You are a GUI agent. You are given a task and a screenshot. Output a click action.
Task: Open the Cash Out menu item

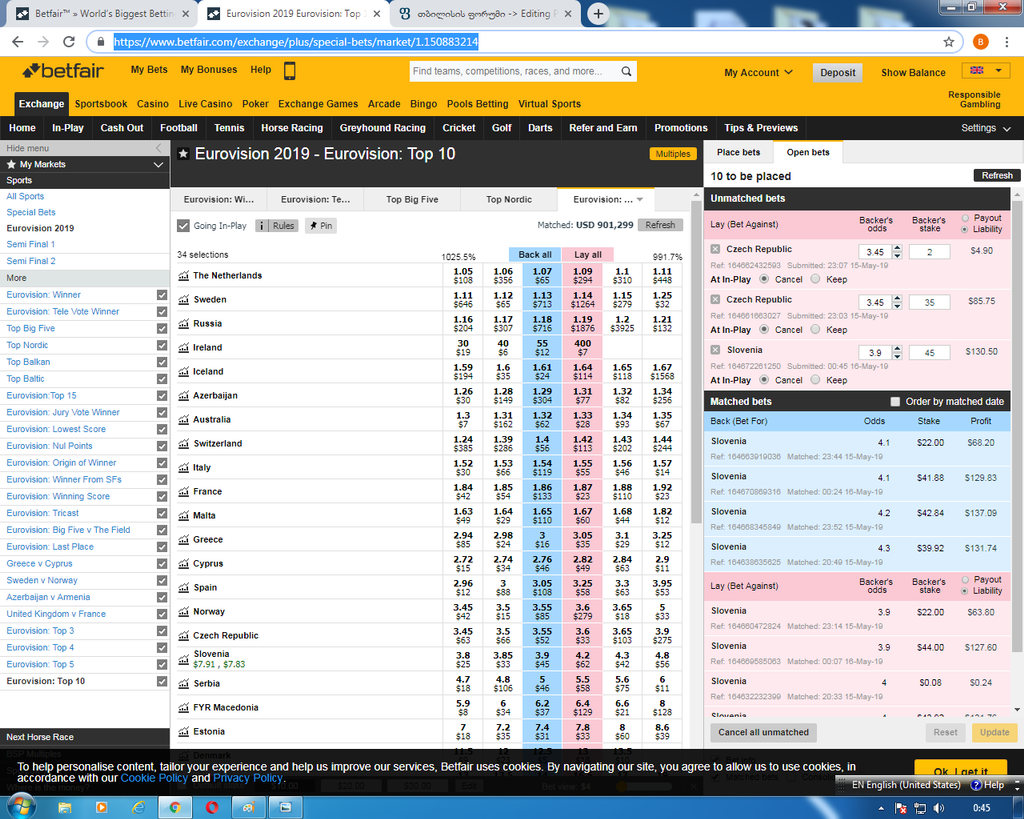point(121,128)
